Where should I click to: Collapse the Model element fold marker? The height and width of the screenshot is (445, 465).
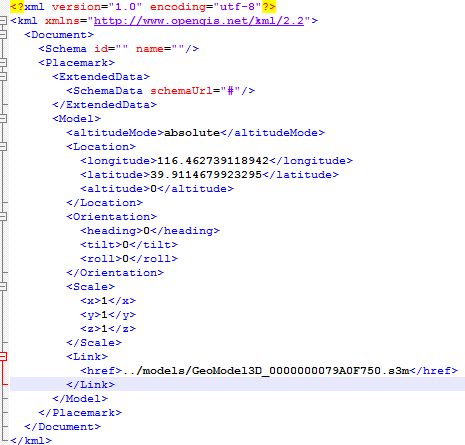pos(3,119)
